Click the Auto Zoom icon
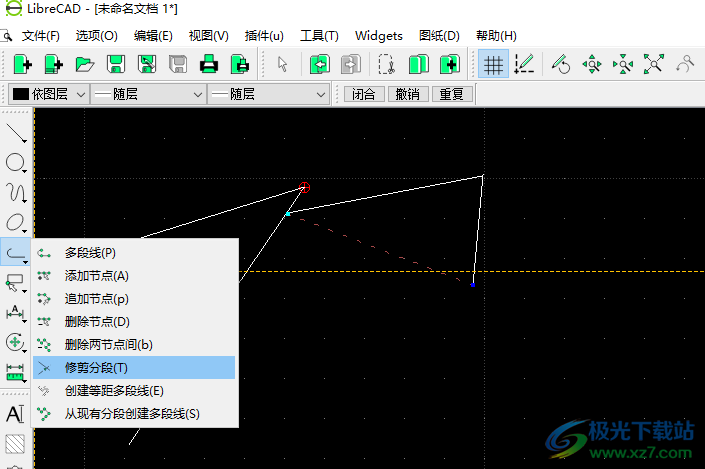Screen dimensions: 705x469 pyautogui.click(x=654, y=64)
